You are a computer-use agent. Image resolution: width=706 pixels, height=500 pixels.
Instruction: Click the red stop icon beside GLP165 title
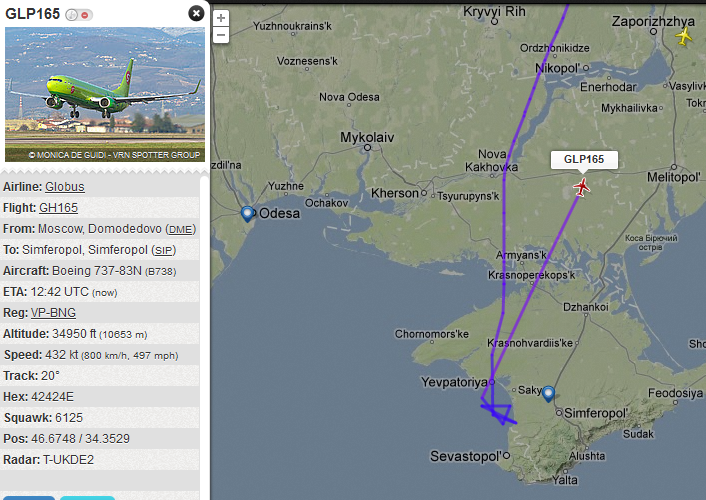(x=85, y=15)
